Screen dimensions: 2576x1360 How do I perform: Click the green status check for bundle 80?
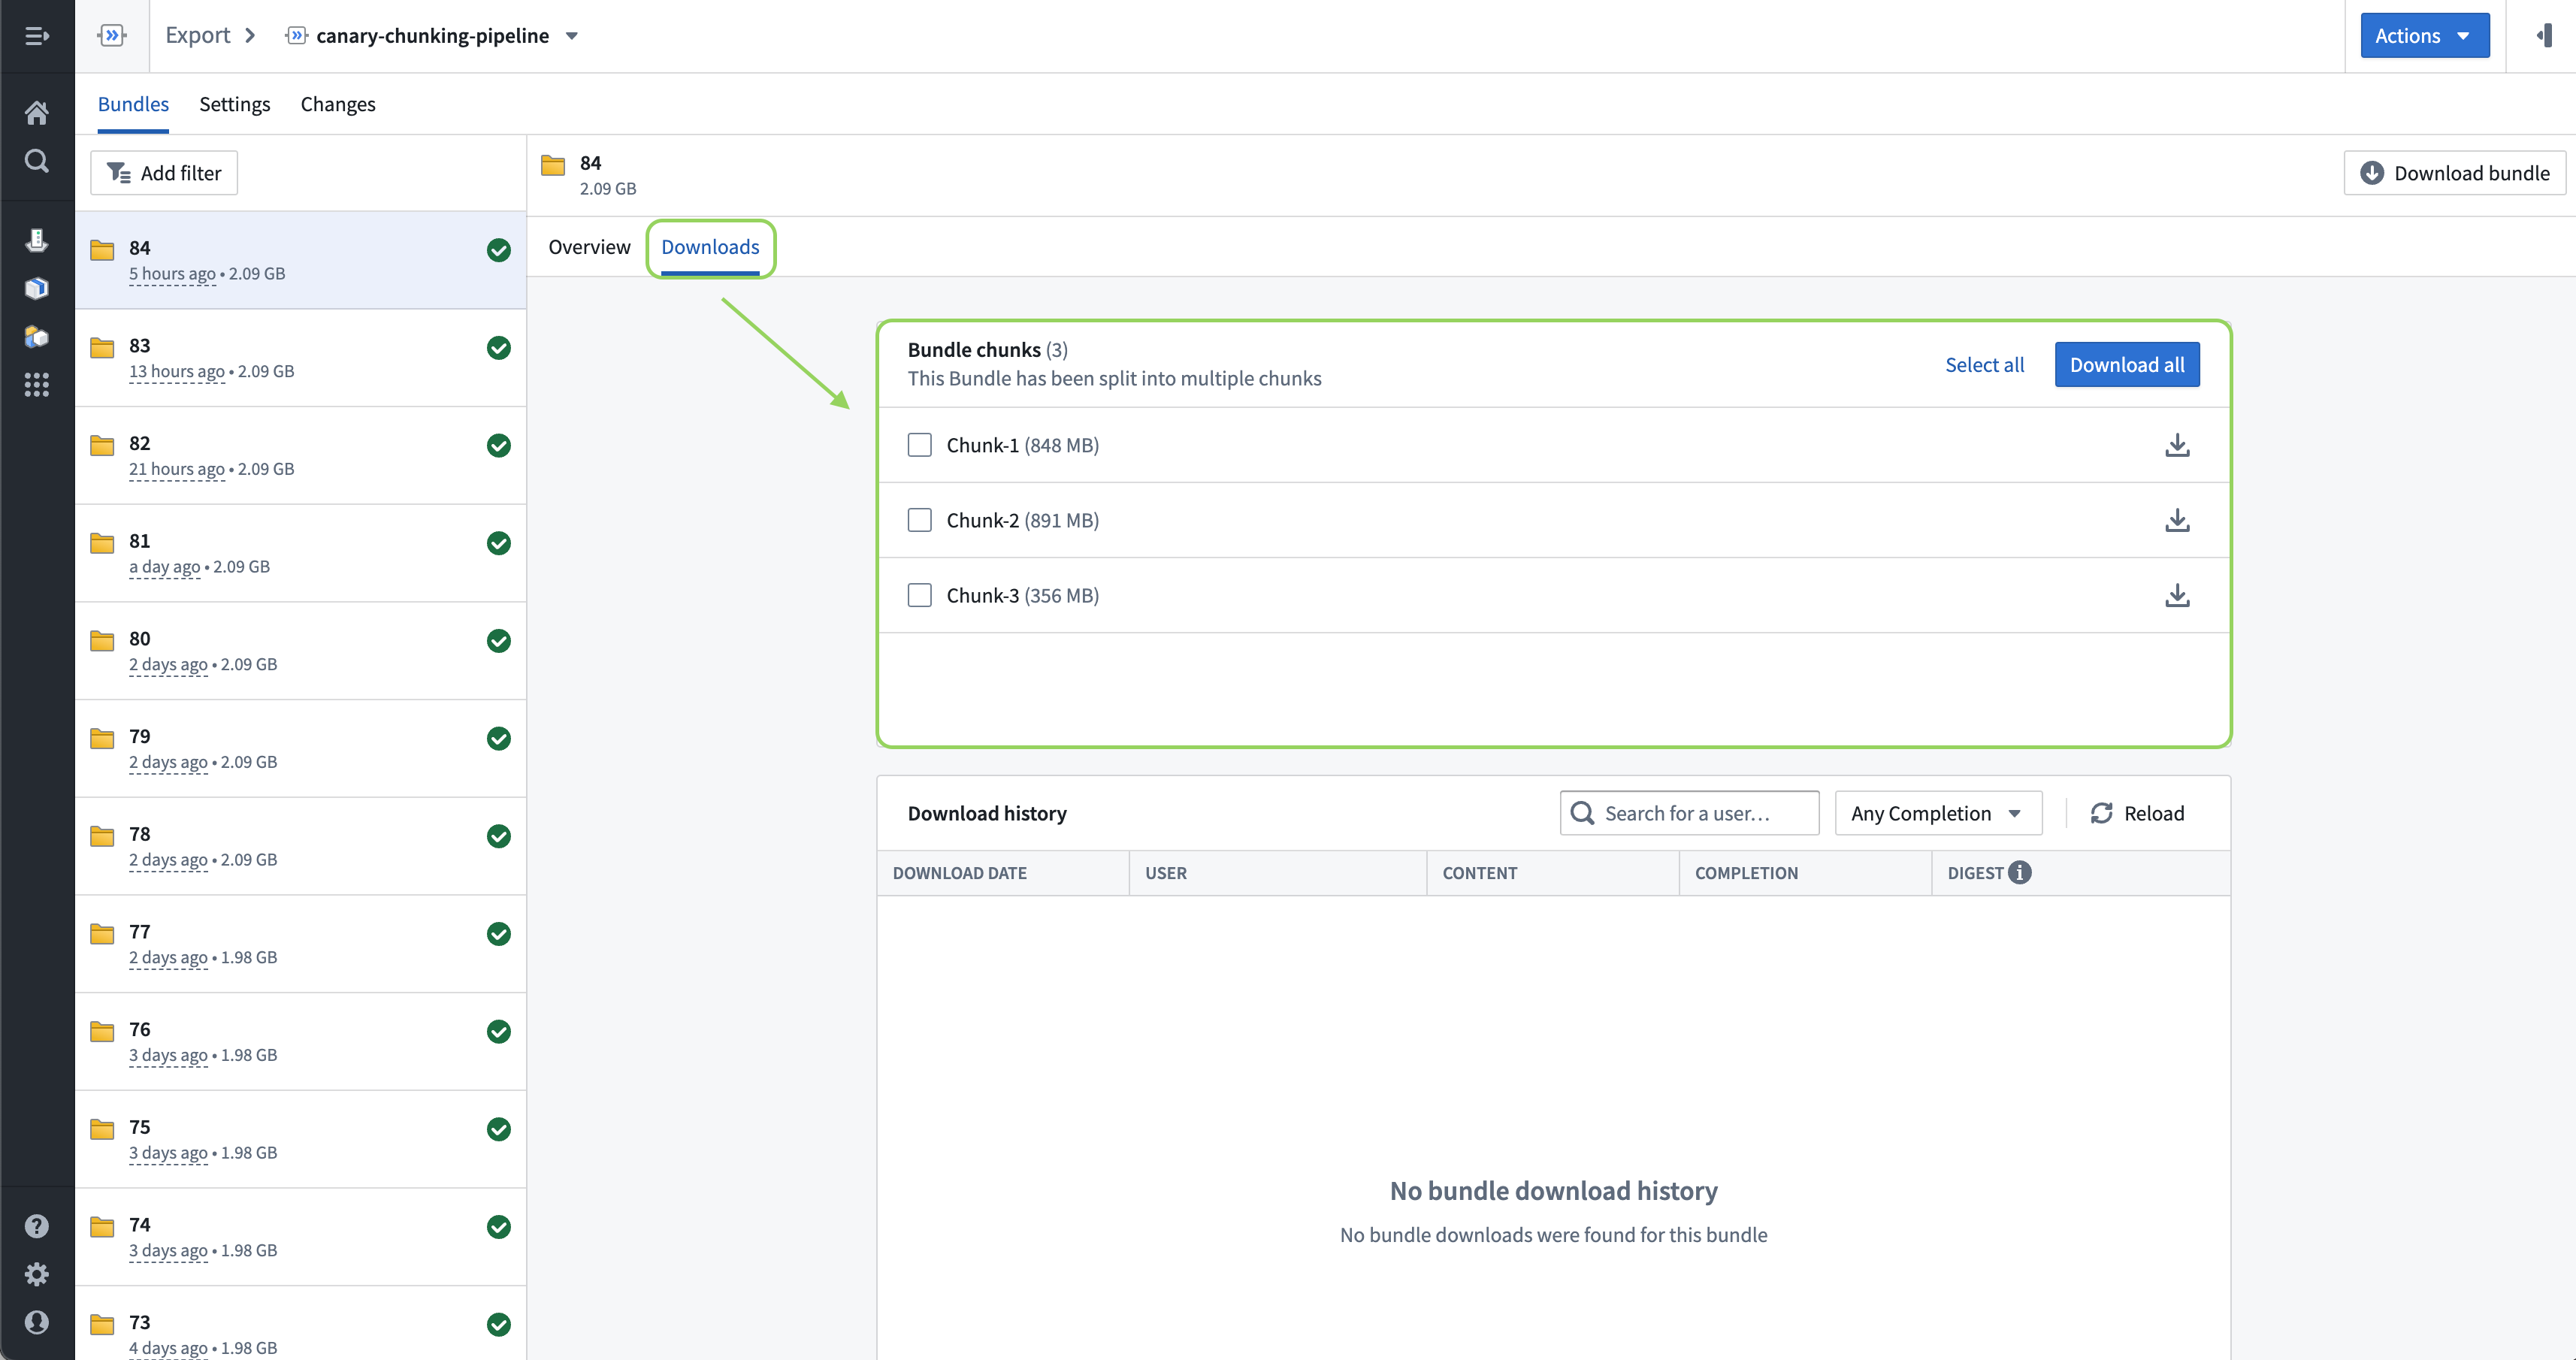pyautogui.click(x=499, y=641)
